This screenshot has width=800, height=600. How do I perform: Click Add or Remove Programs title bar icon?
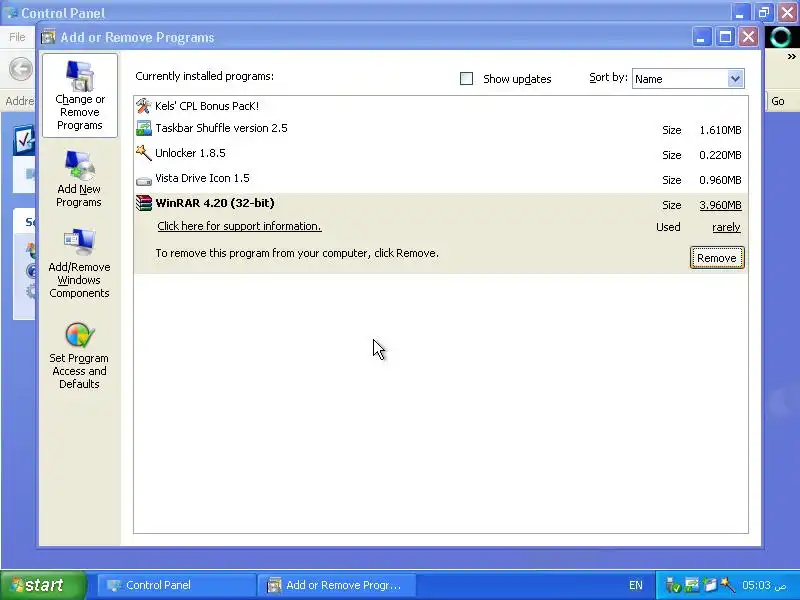click(x=48, y=37)
